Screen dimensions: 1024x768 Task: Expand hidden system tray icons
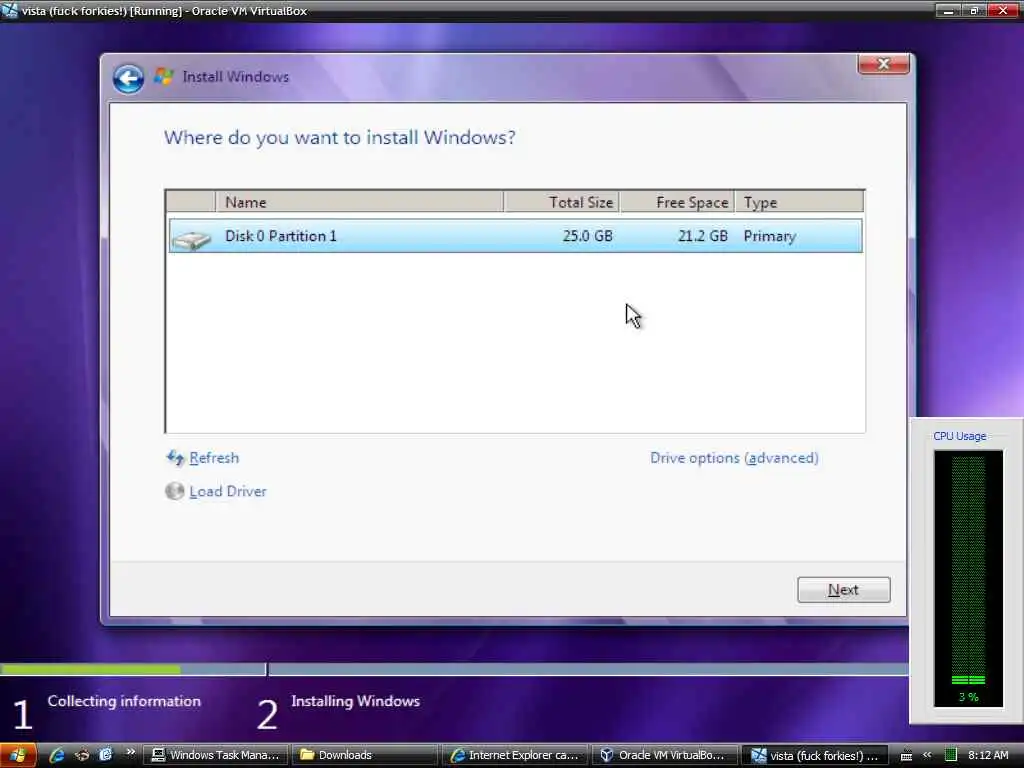[927, 755]
